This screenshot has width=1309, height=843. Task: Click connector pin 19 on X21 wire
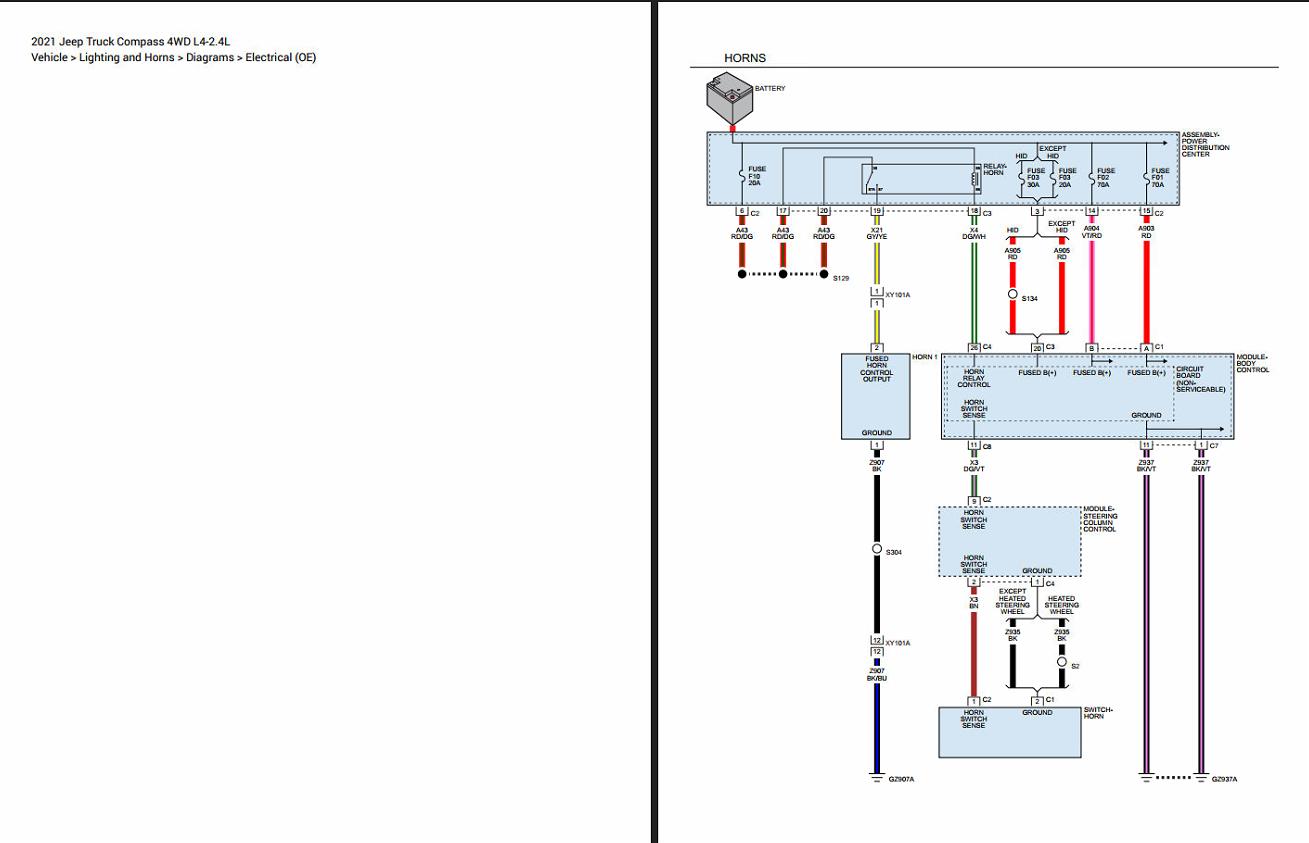877,211
